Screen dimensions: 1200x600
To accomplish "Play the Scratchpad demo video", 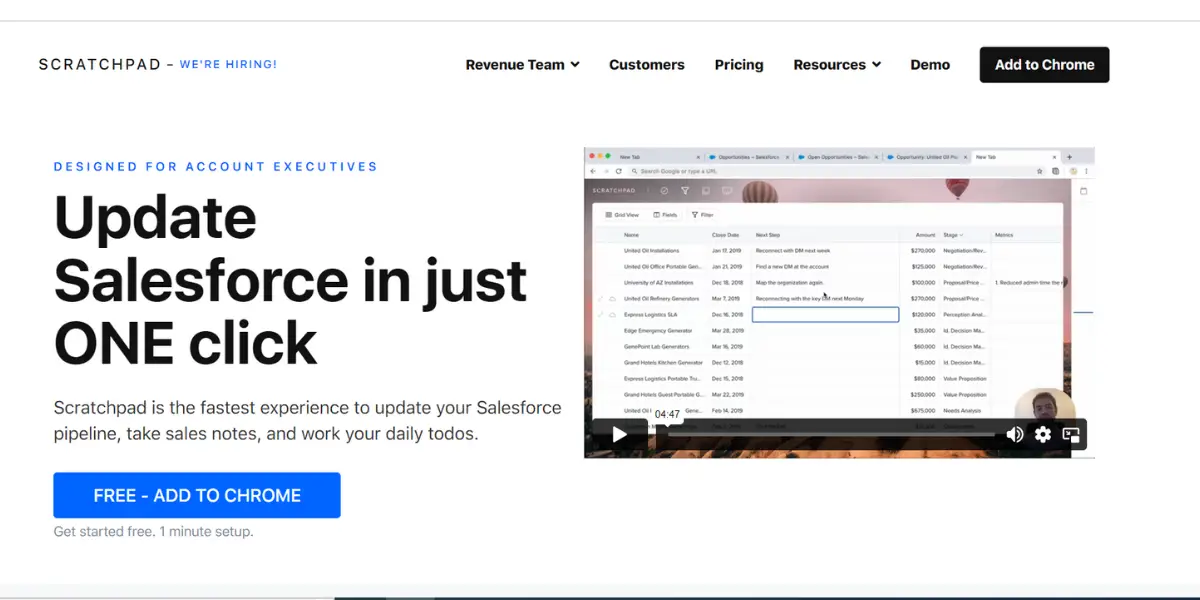I will tap(619, 434).
